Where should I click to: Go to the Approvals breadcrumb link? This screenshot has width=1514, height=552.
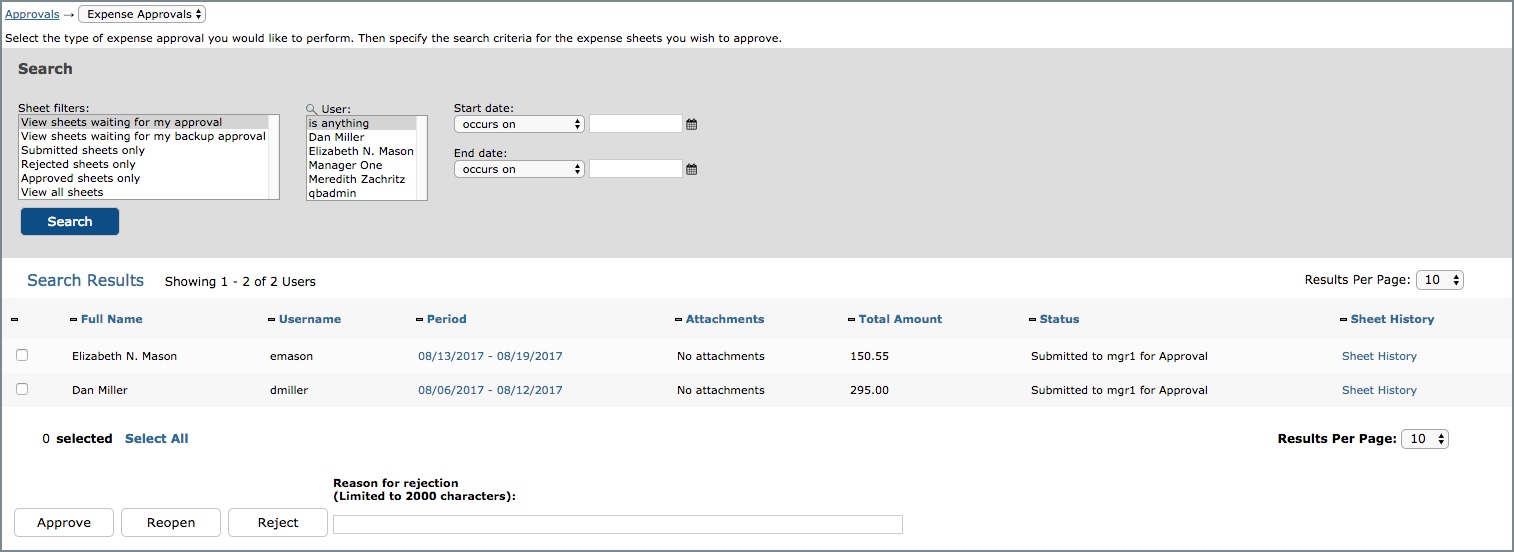point(32,14)
